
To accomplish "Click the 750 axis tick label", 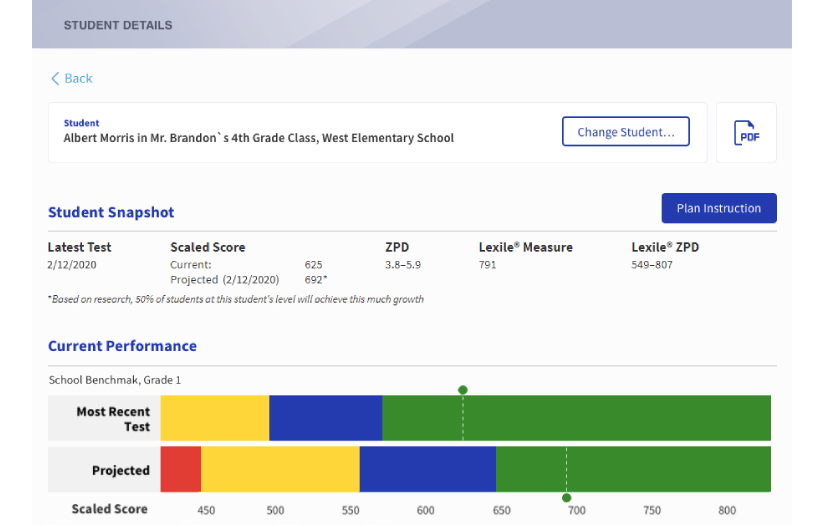I will click(x=652, y=510).
